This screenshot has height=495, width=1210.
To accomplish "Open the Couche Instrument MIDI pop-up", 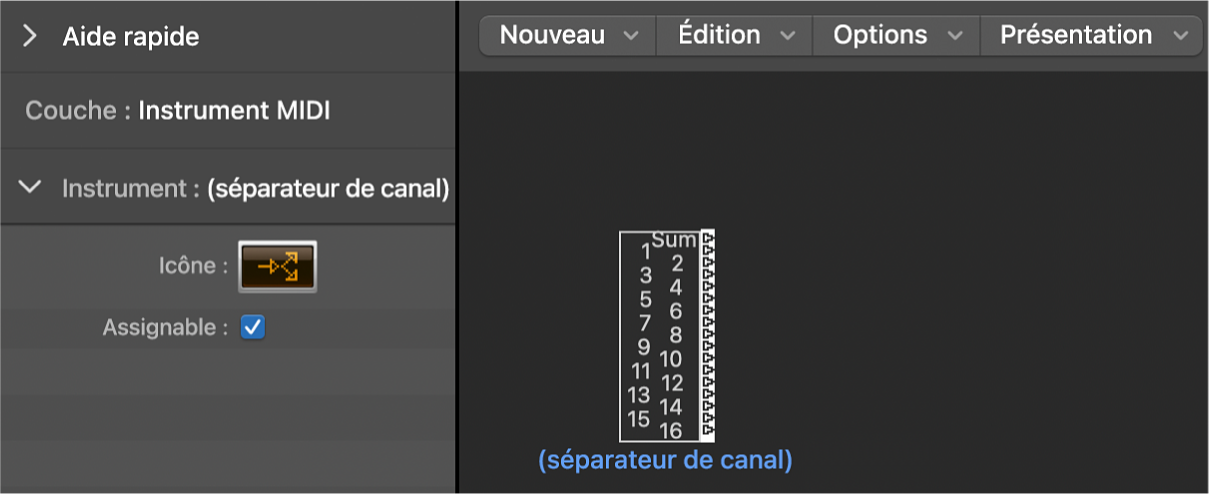I will tap(234, 110).
